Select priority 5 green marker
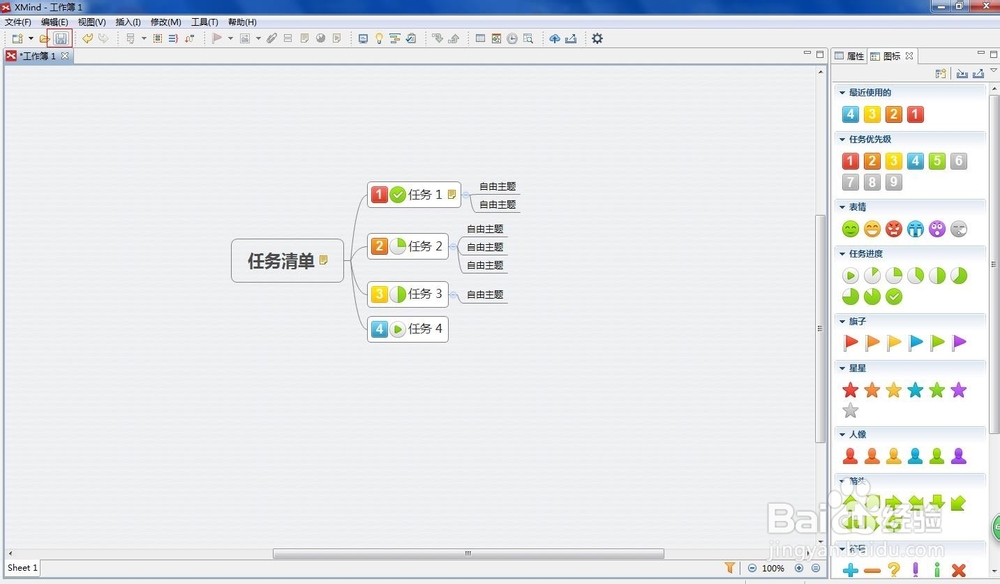This screenshot has width=1000, height=584. [x=937, y=161]
